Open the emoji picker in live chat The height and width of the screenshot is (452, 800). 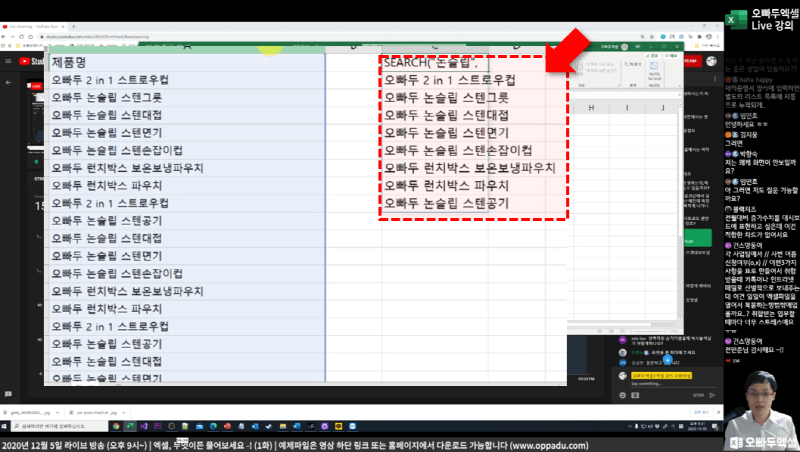pos(622,395)
